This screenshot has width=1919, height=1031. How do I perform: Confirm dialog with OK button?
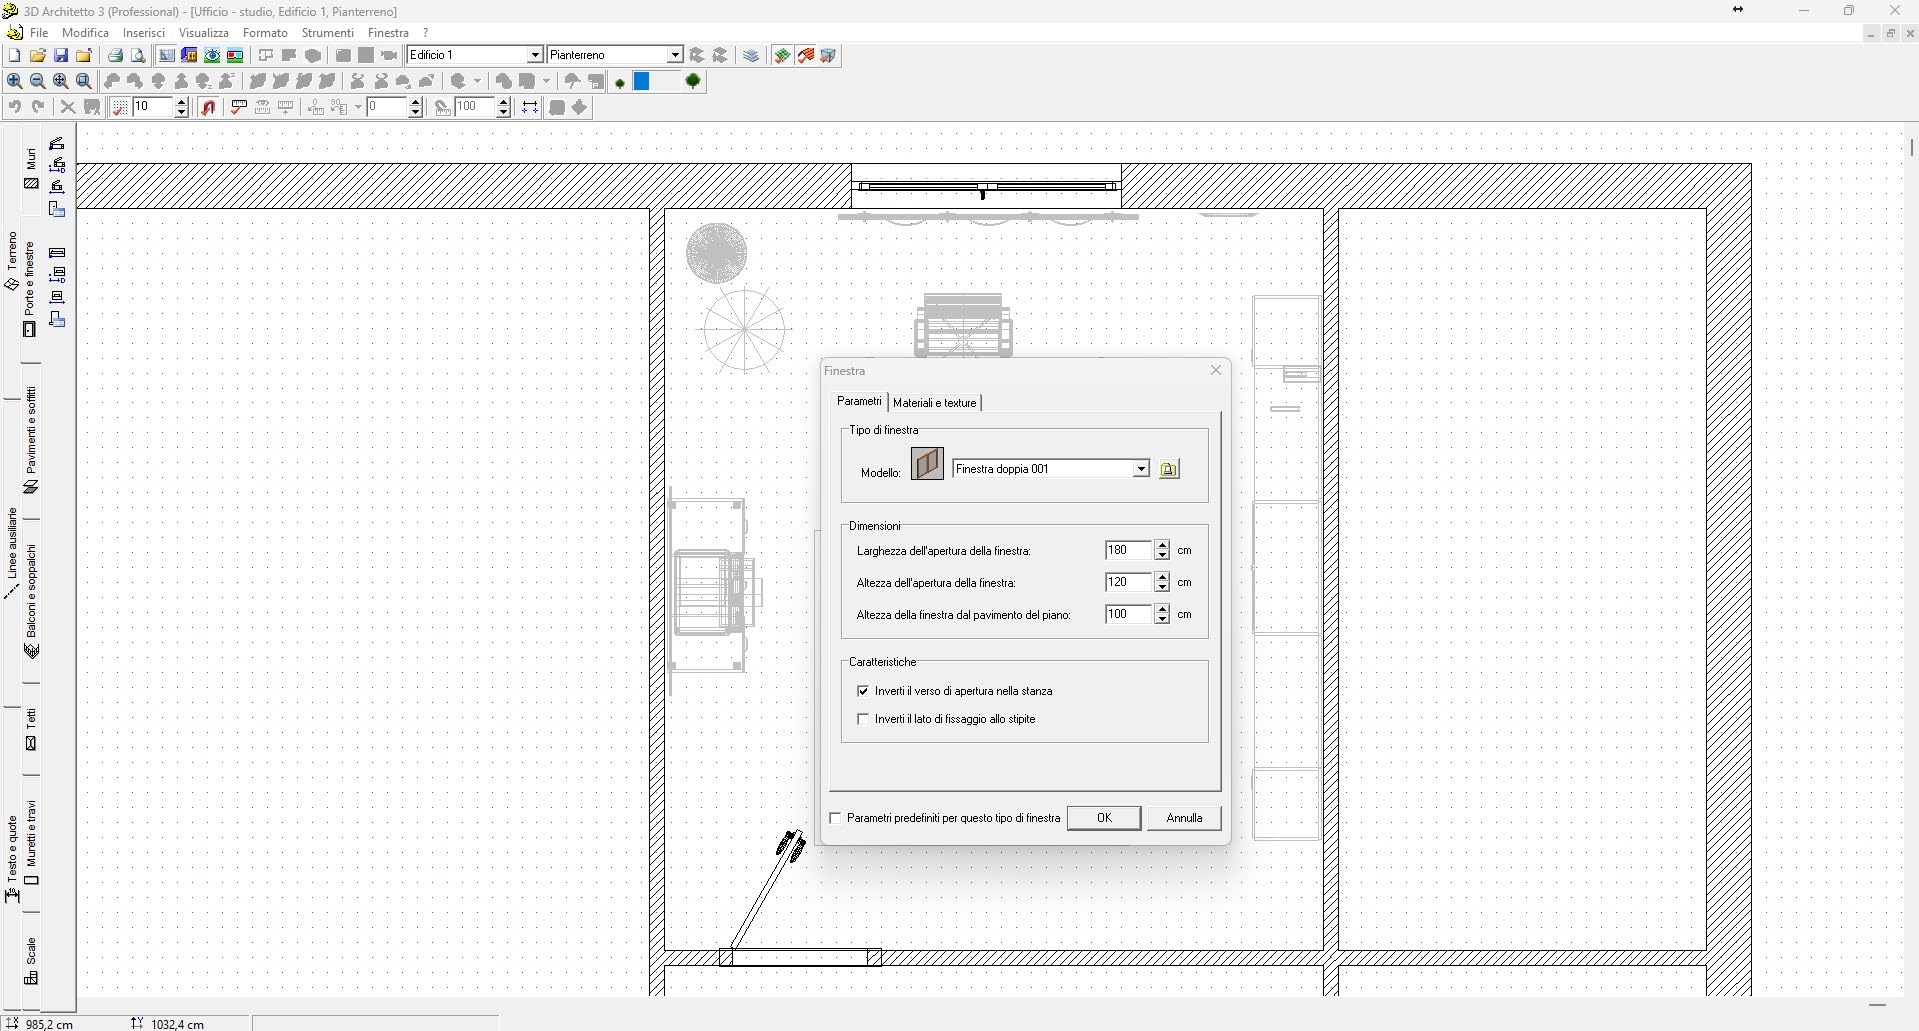(x=1104, y=818)
